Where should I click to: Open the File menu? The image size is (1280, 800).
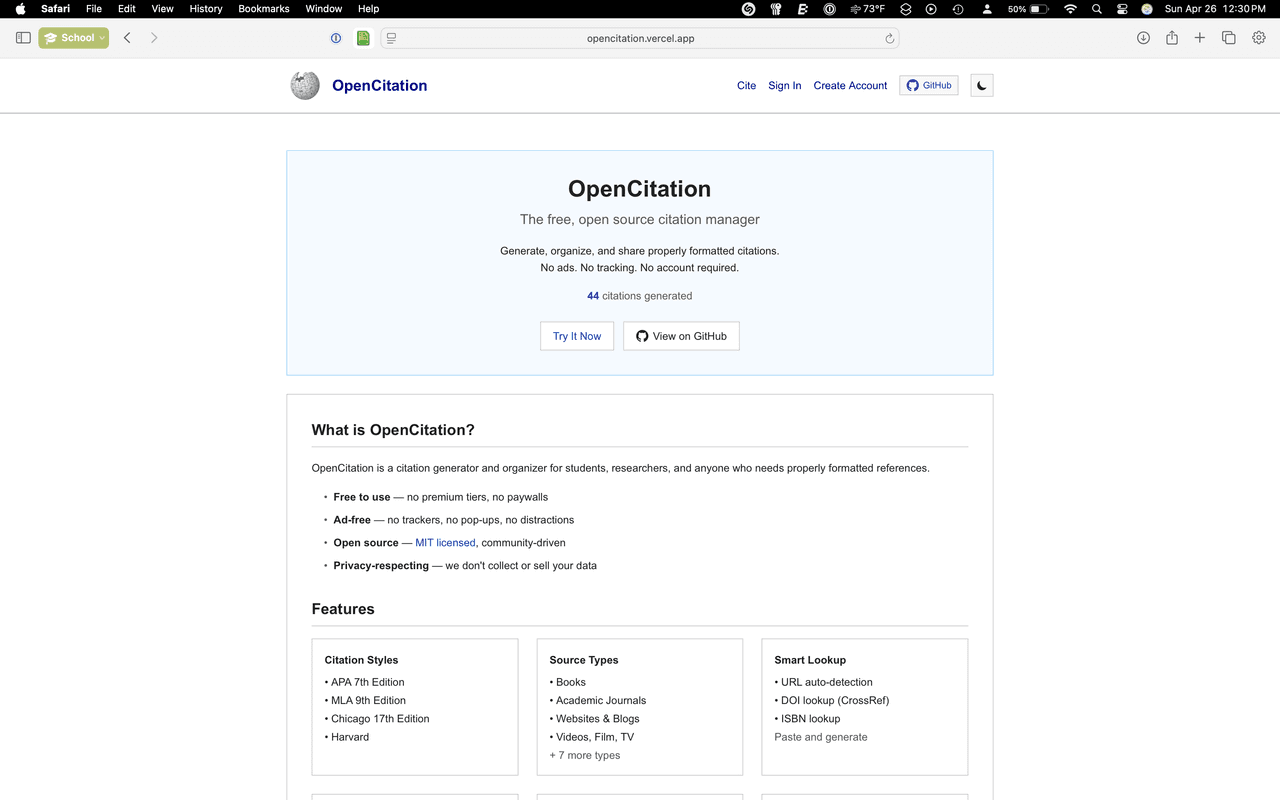click(94, 9)
